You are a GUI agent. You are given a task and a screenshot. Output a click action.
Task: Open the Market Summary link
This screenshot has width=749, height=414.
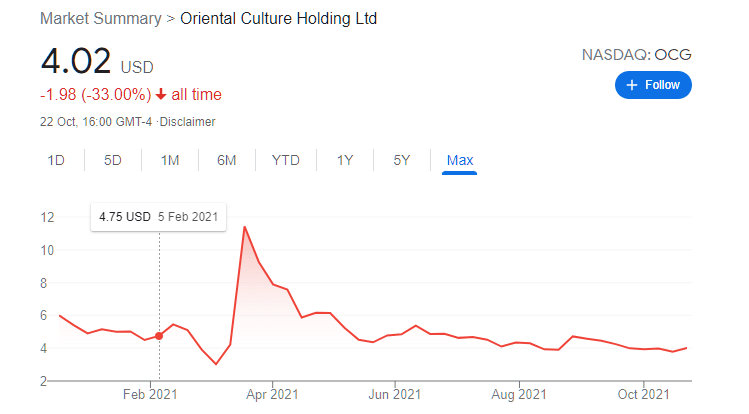tap(101, 19)
